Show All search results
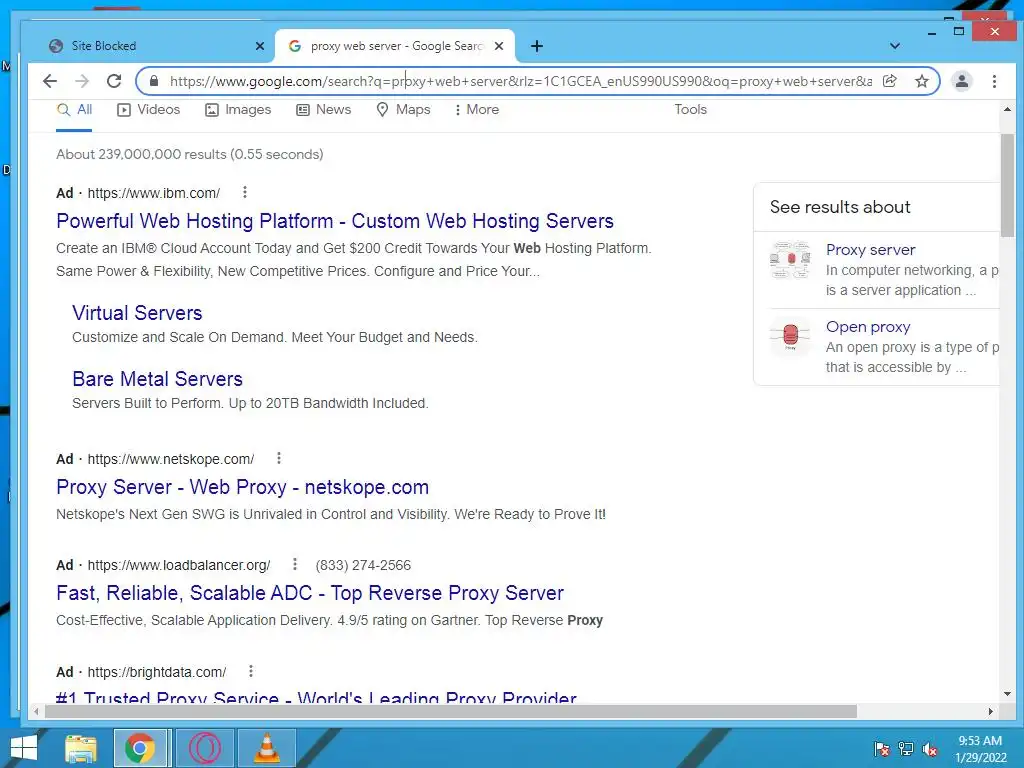 point(74,110)
